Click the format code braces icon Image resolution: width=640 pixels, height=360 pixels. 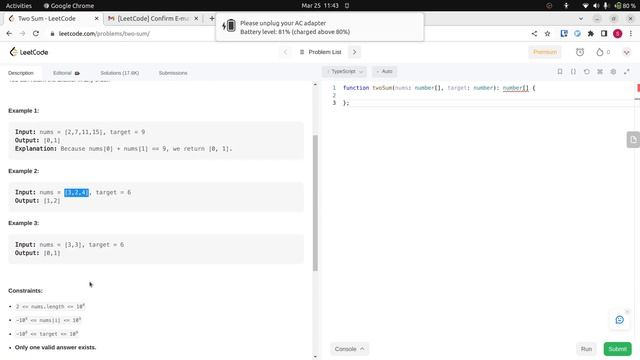(573, 71)
